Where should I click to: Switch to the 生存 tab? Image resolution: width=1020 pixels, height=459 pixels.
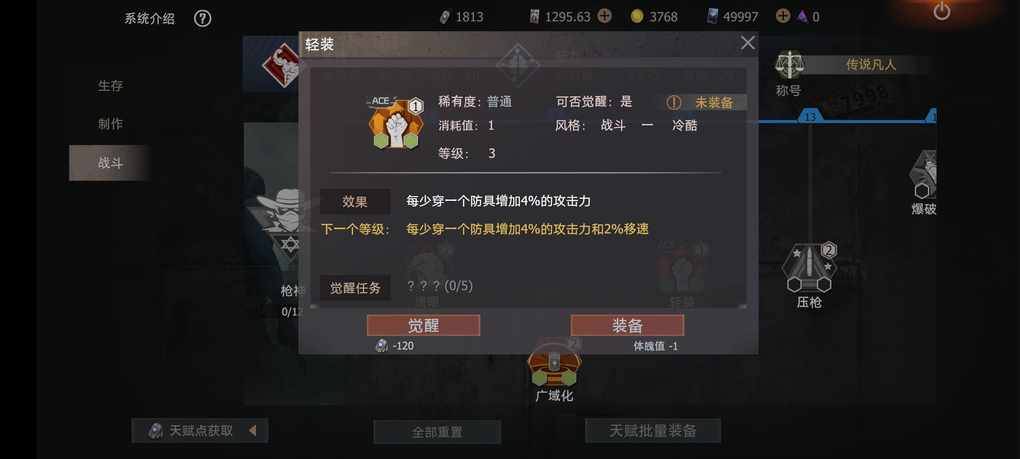tap(110, 86)
